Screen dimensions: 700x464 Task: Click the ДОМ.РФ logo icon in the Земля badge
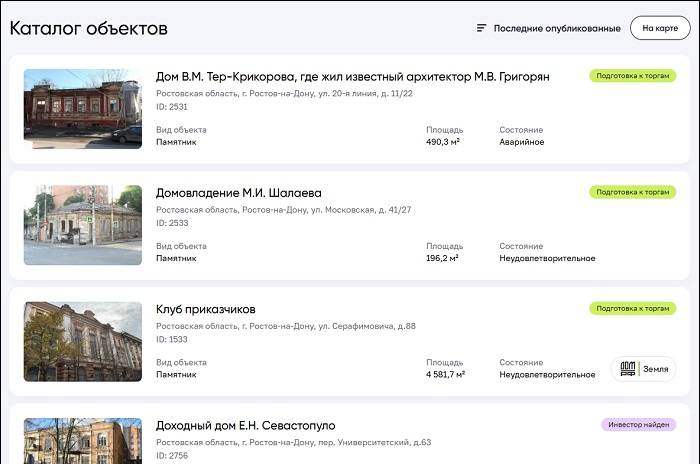click(x=628, y=369)
